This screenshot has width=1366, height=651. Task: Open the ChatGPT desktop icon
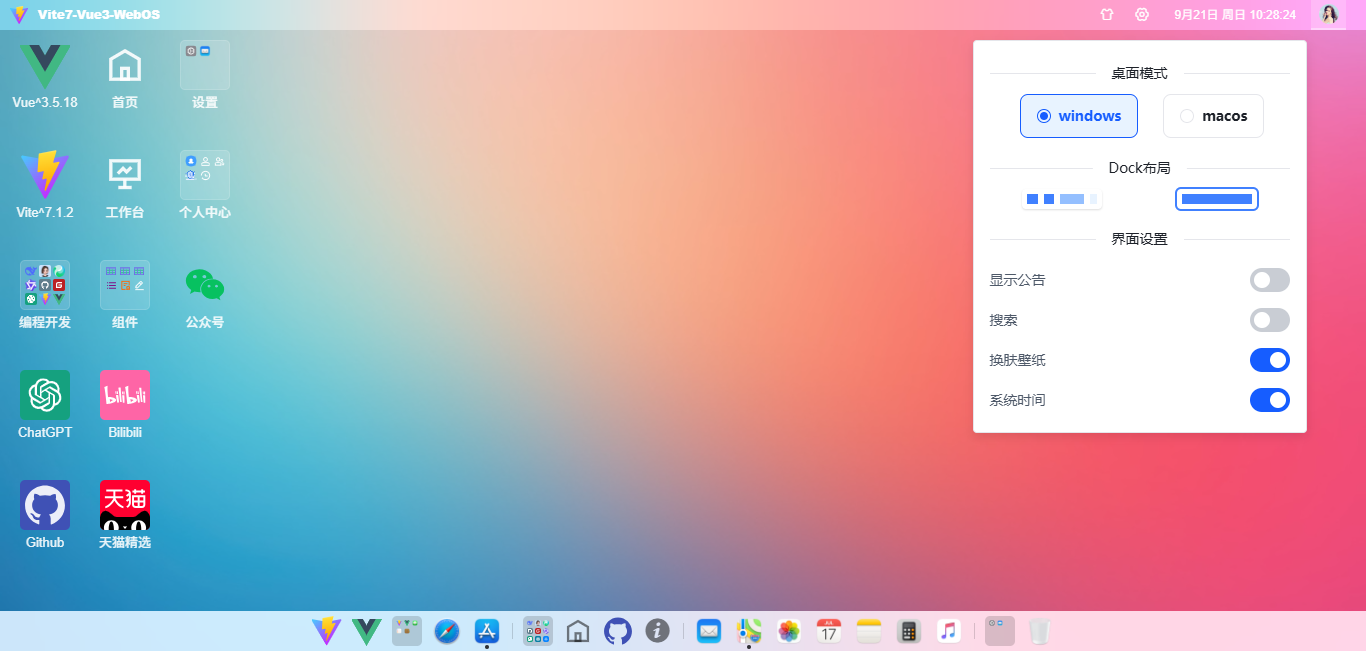coord(45,395)
